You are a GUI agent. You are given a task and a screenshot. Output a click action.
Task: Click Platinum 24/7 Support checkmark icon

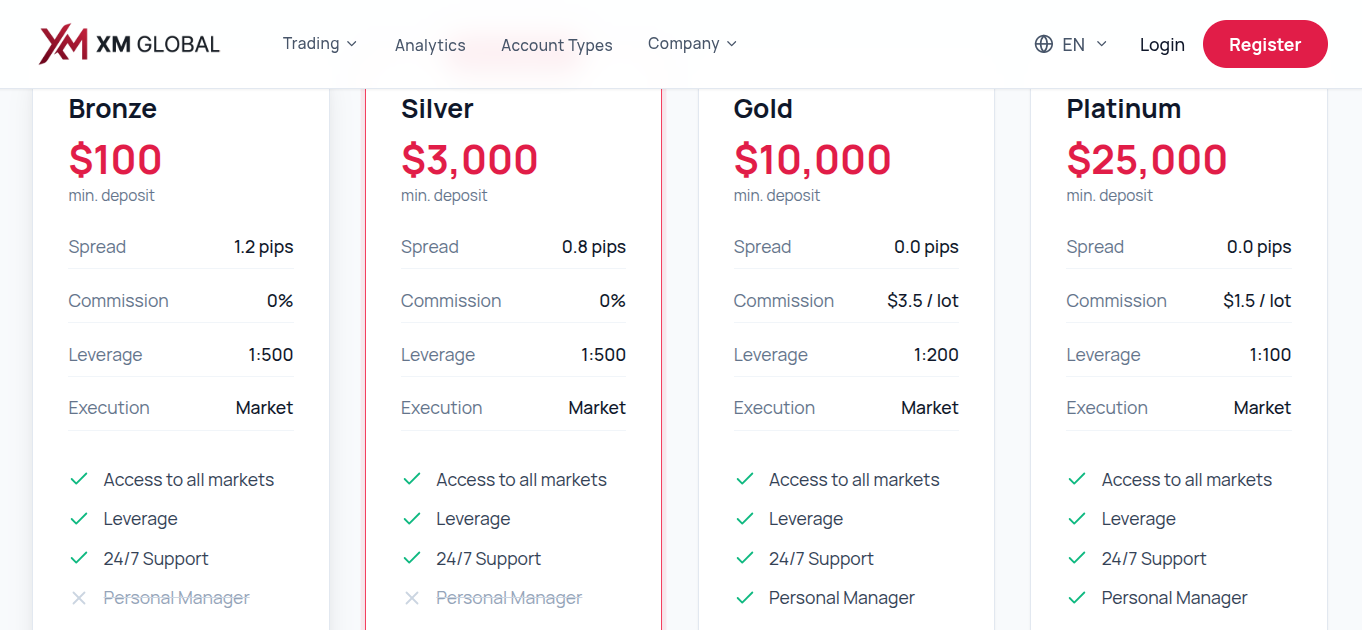click(1077, 558)
